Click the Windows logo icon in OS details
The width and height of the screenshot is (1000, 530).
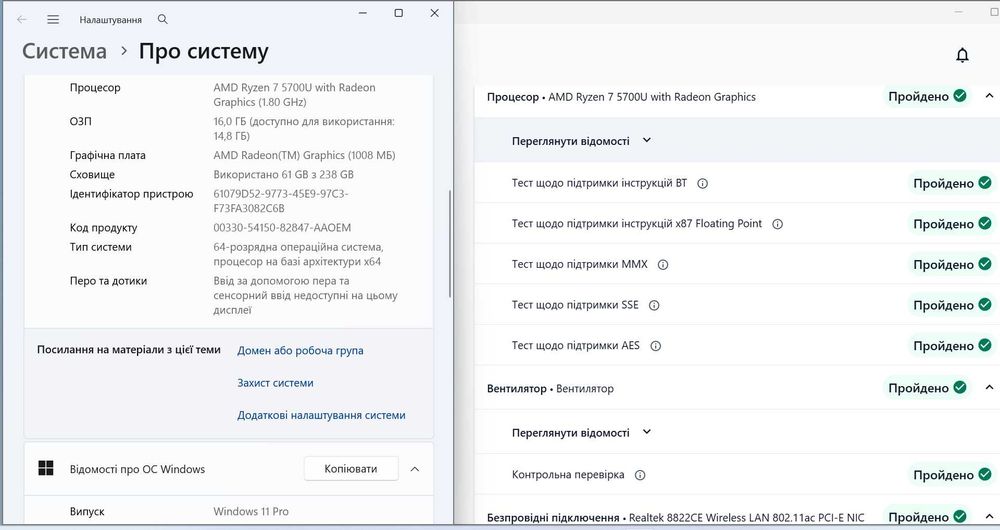point(46,469)
